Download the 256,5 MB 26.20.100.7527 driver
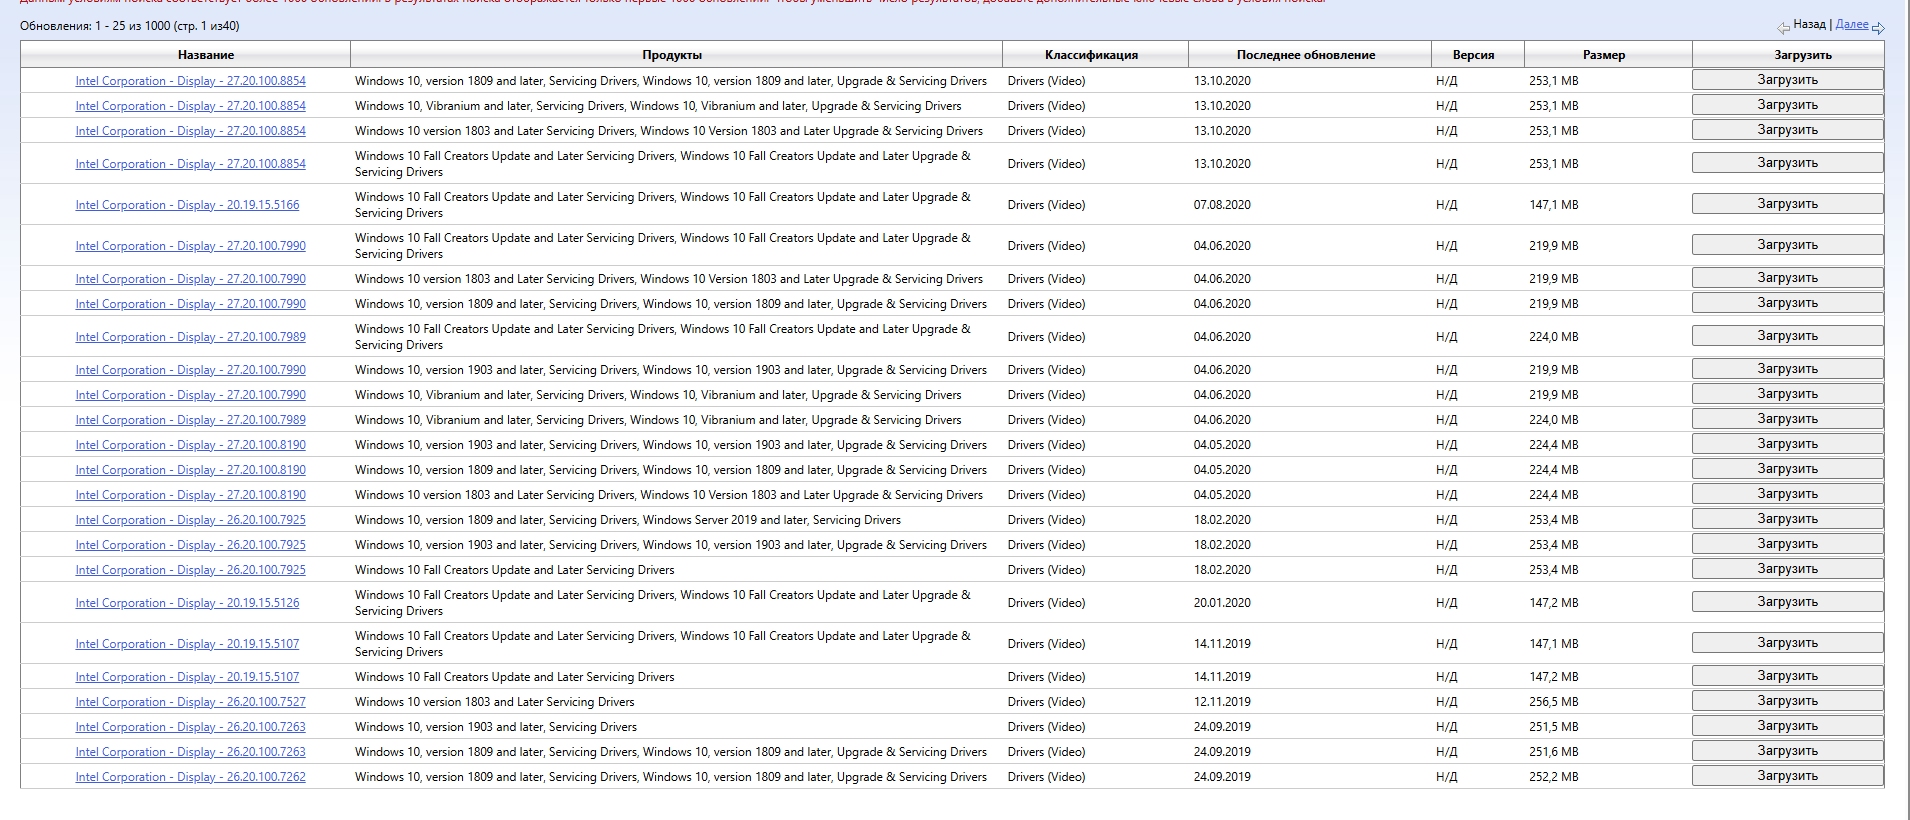This screenshot has height=820, width=1910. coord(1787,701)
